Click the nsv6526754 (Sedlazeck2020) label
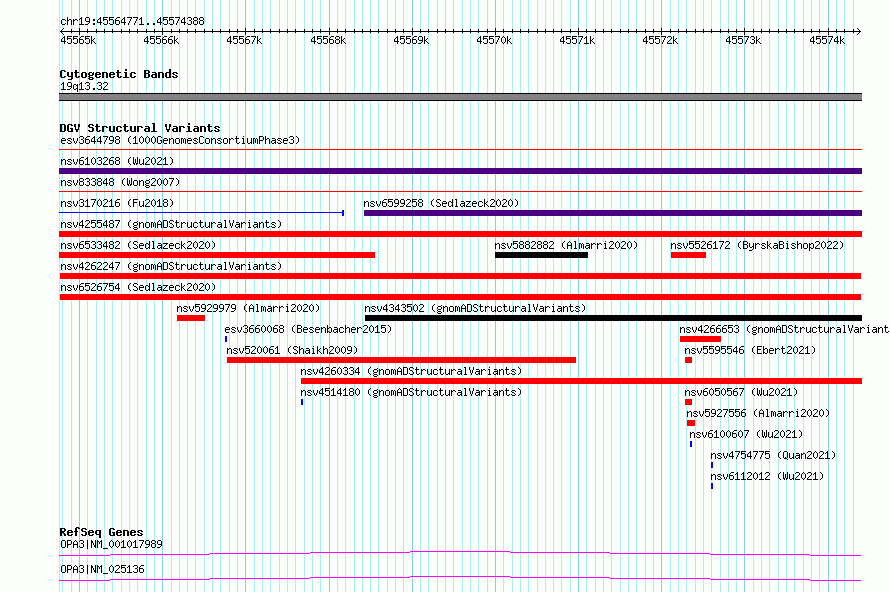This screenshot has height=592, width=890. tap(138, 287)
